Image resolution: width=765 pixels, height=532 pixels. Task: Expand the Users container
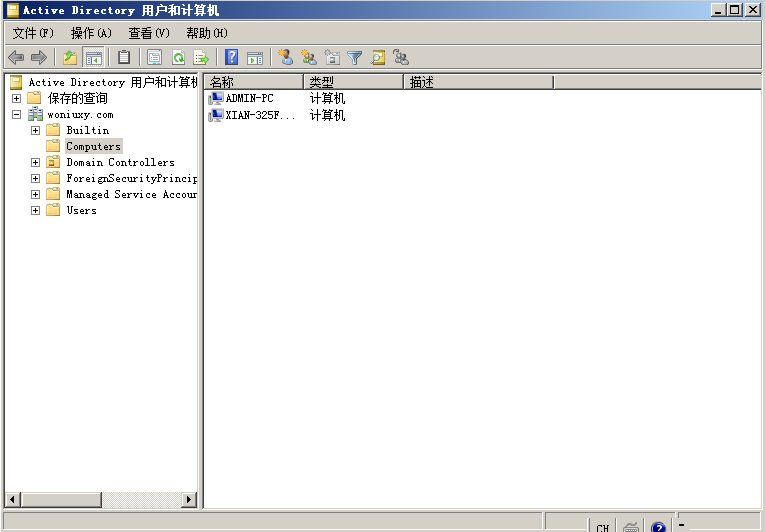coord(35,210)
